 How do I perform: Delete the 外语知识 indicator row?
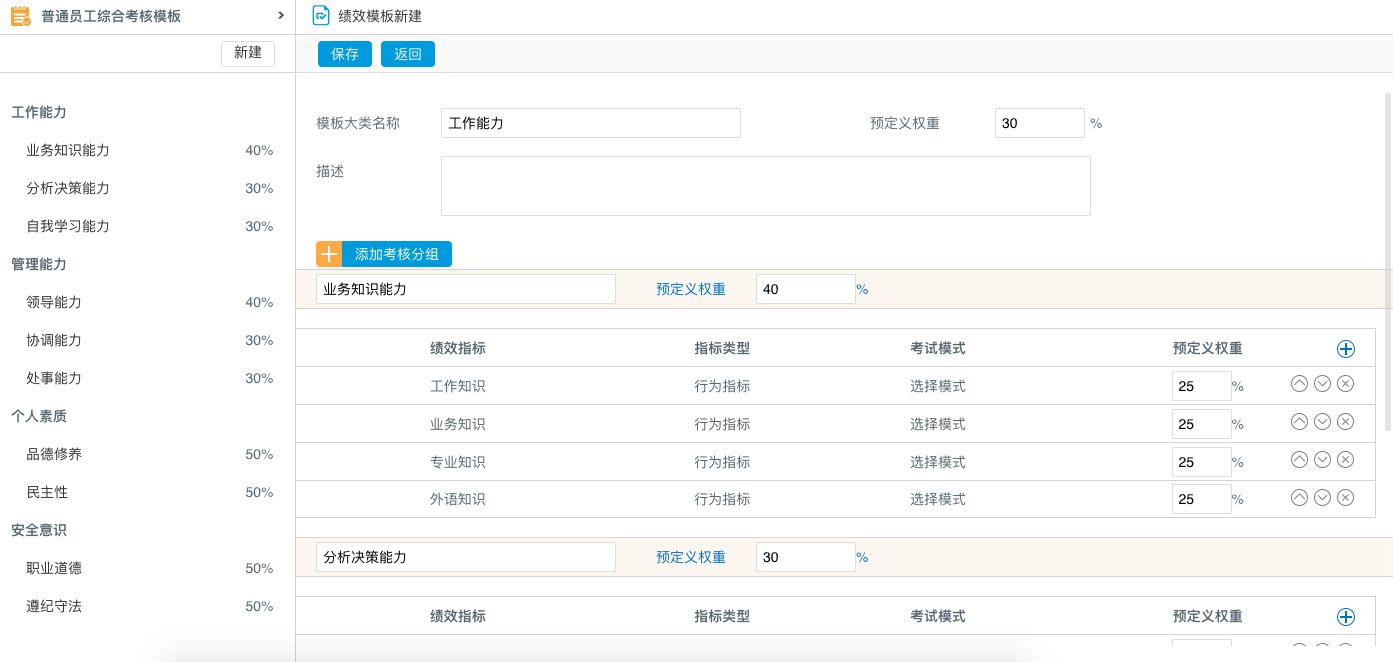coord(1345,498)
